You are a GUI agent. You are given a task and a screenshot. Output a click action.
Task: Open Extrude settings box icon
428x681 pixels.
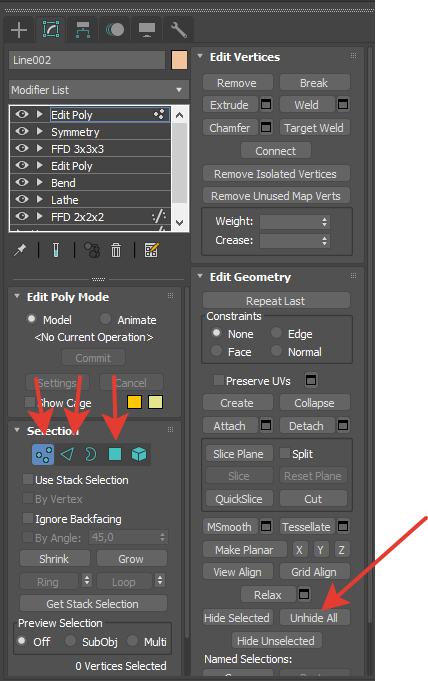point(266,104)
